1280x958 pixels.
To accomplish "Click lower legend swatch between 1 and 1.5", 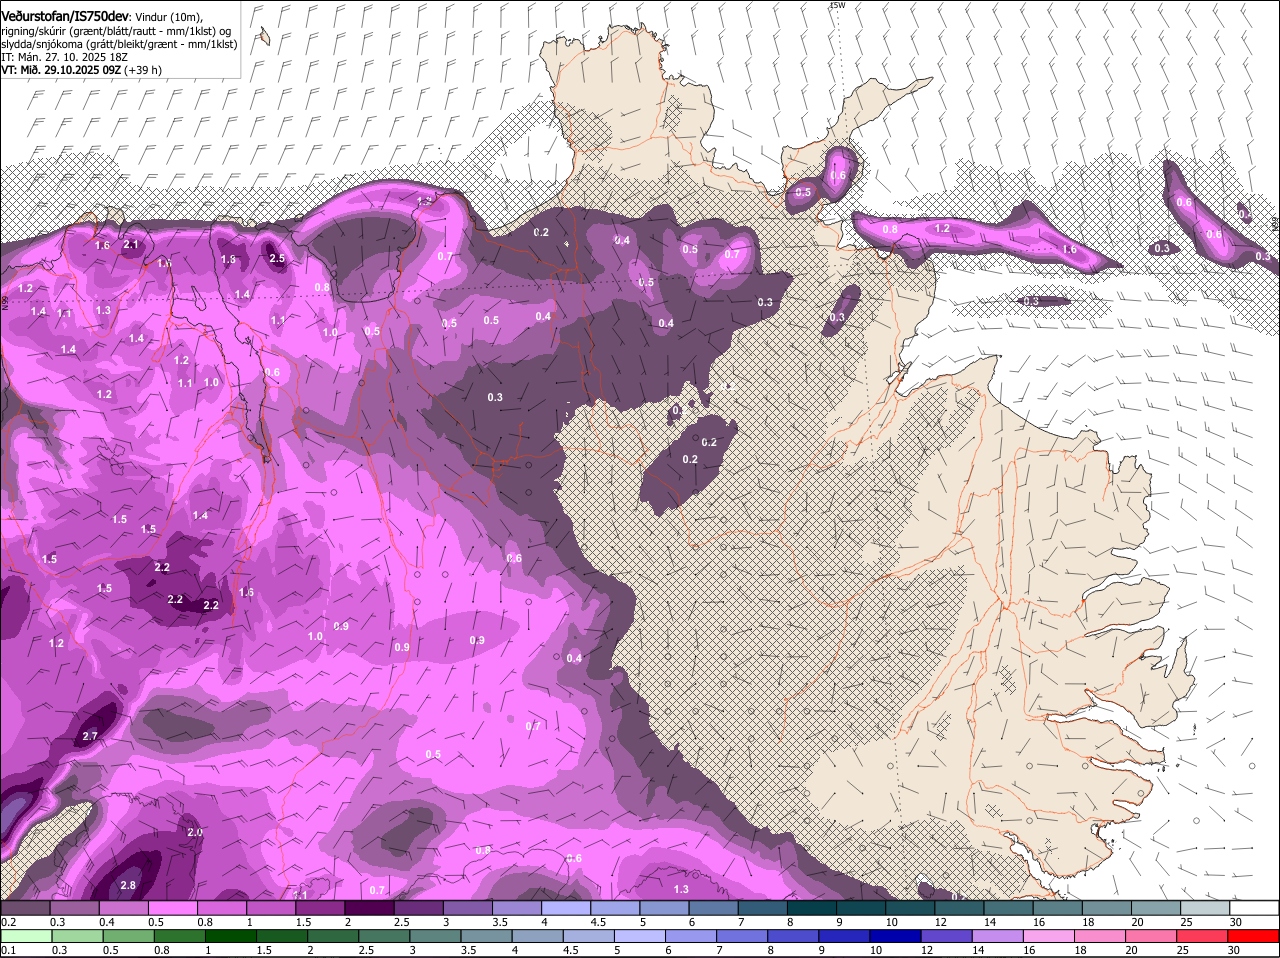I will [x=230, y=936].
